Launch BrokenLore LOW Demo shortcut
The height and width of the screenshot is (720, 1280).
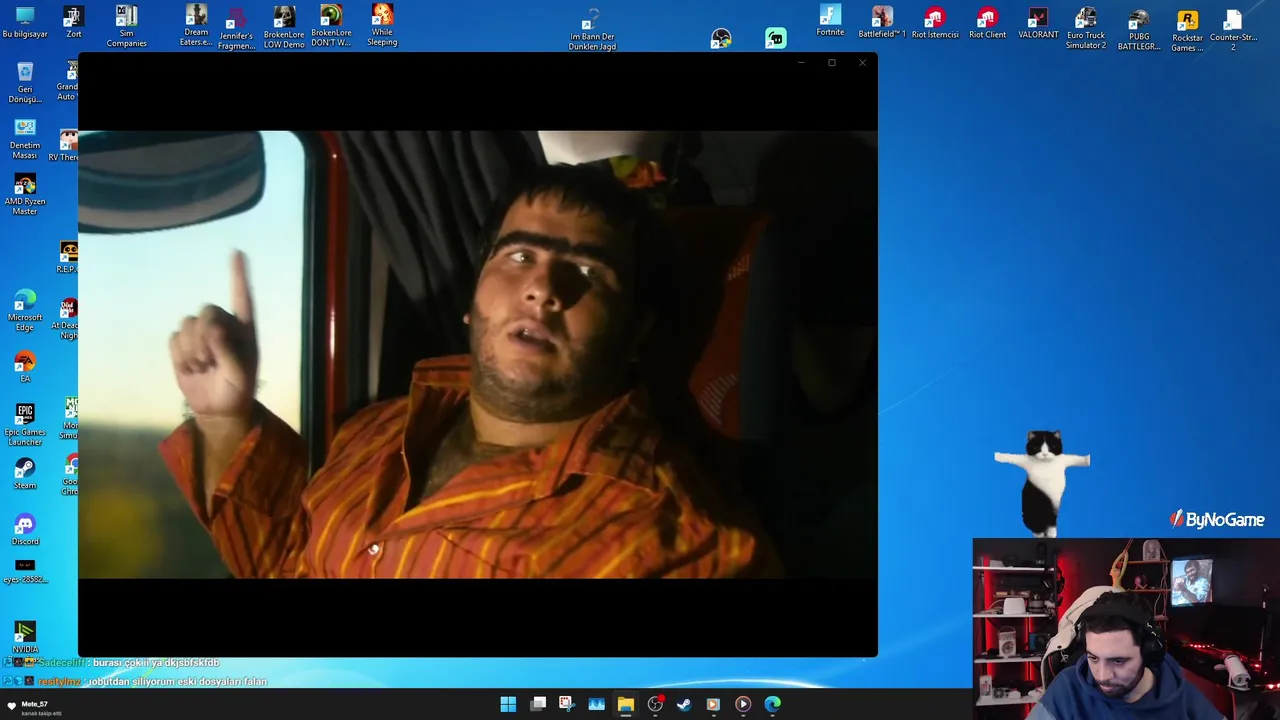click(284, 26)
